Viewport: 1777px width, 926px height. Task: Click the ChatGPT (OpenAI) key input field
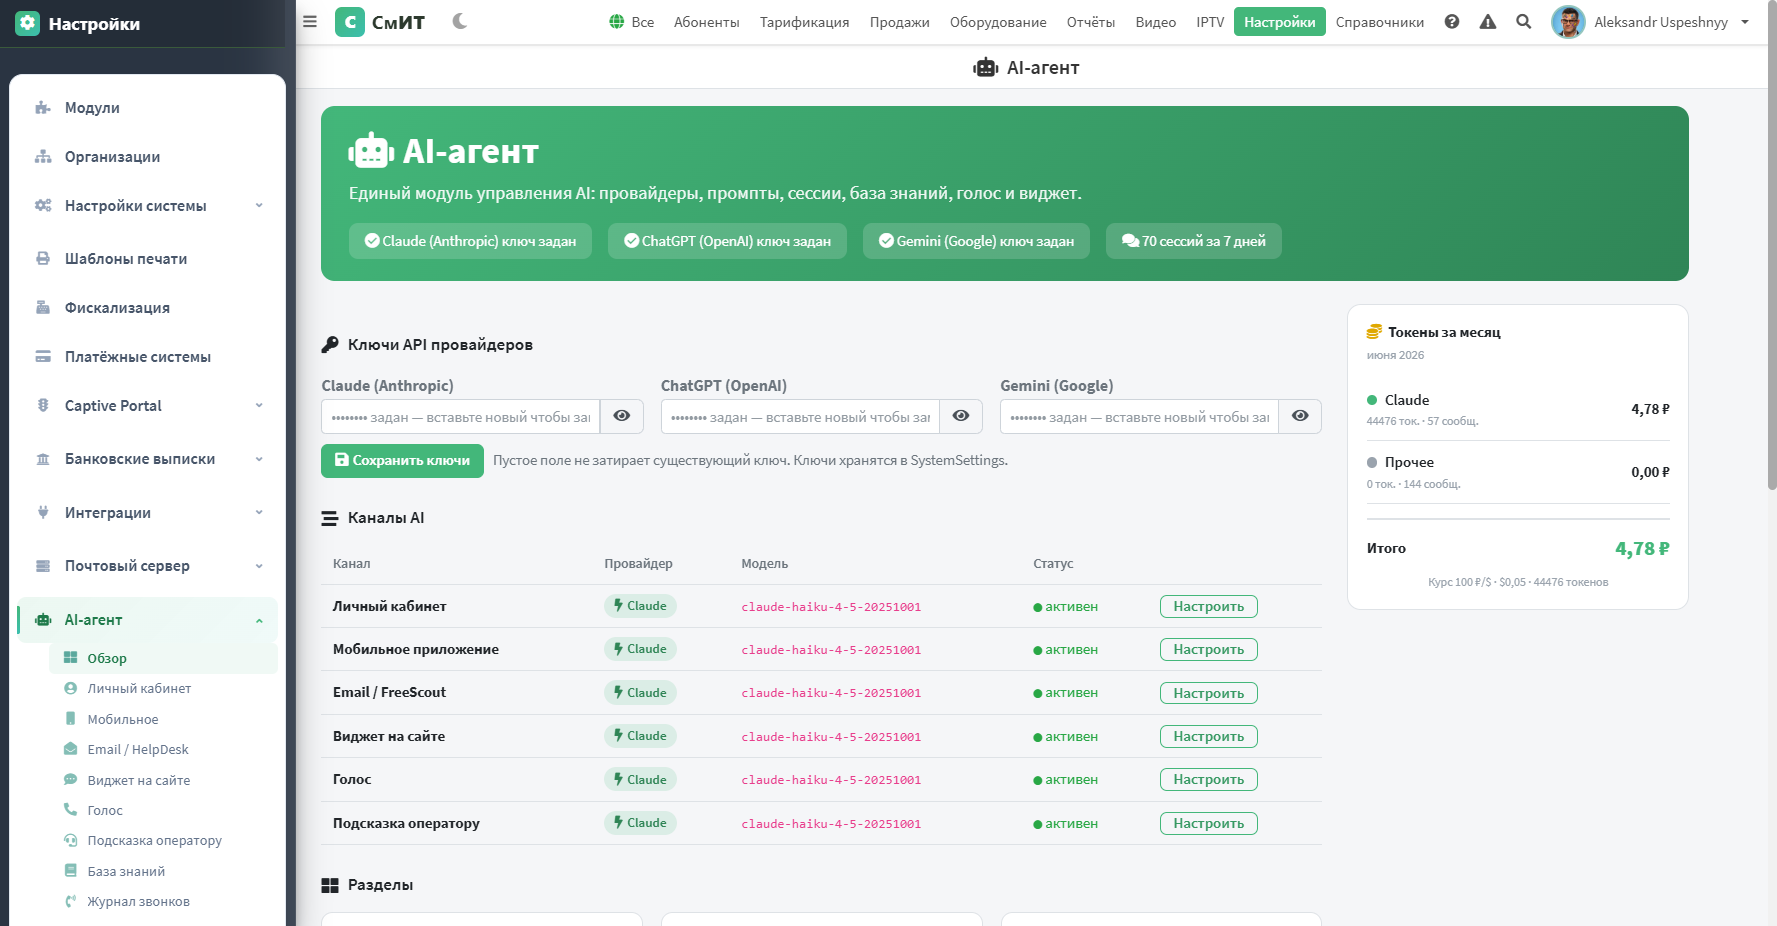coord(800,417)
